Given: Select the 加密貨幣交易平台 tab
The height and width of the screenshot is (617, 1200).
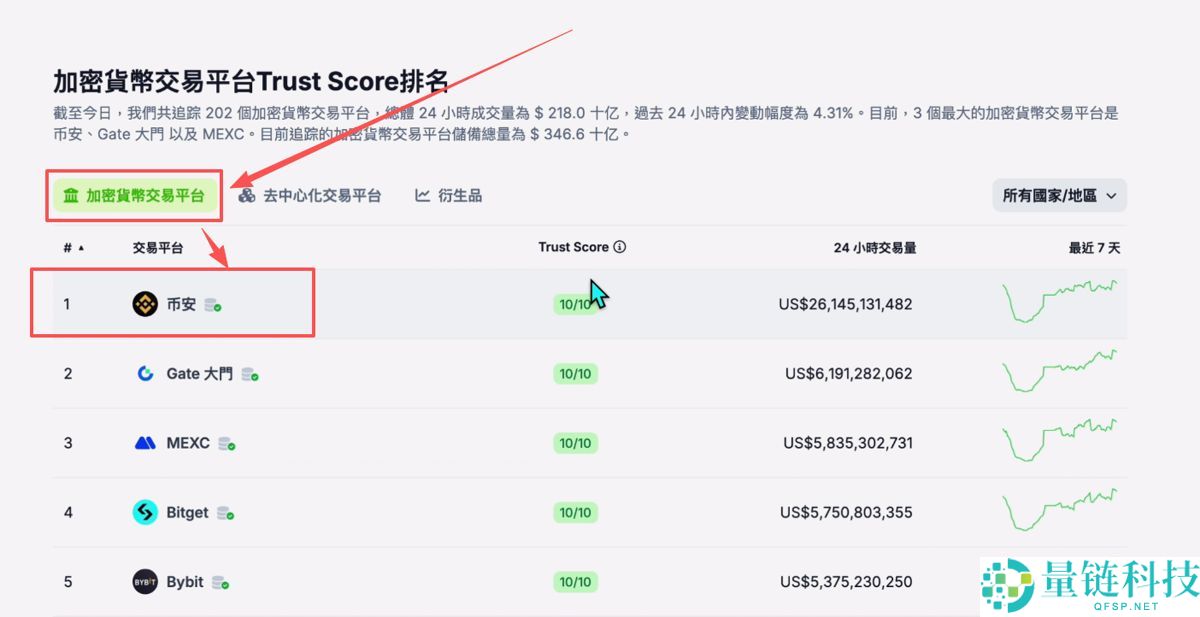Looking at the screenshot, I should pyautogui.click(x=134, y=196).
